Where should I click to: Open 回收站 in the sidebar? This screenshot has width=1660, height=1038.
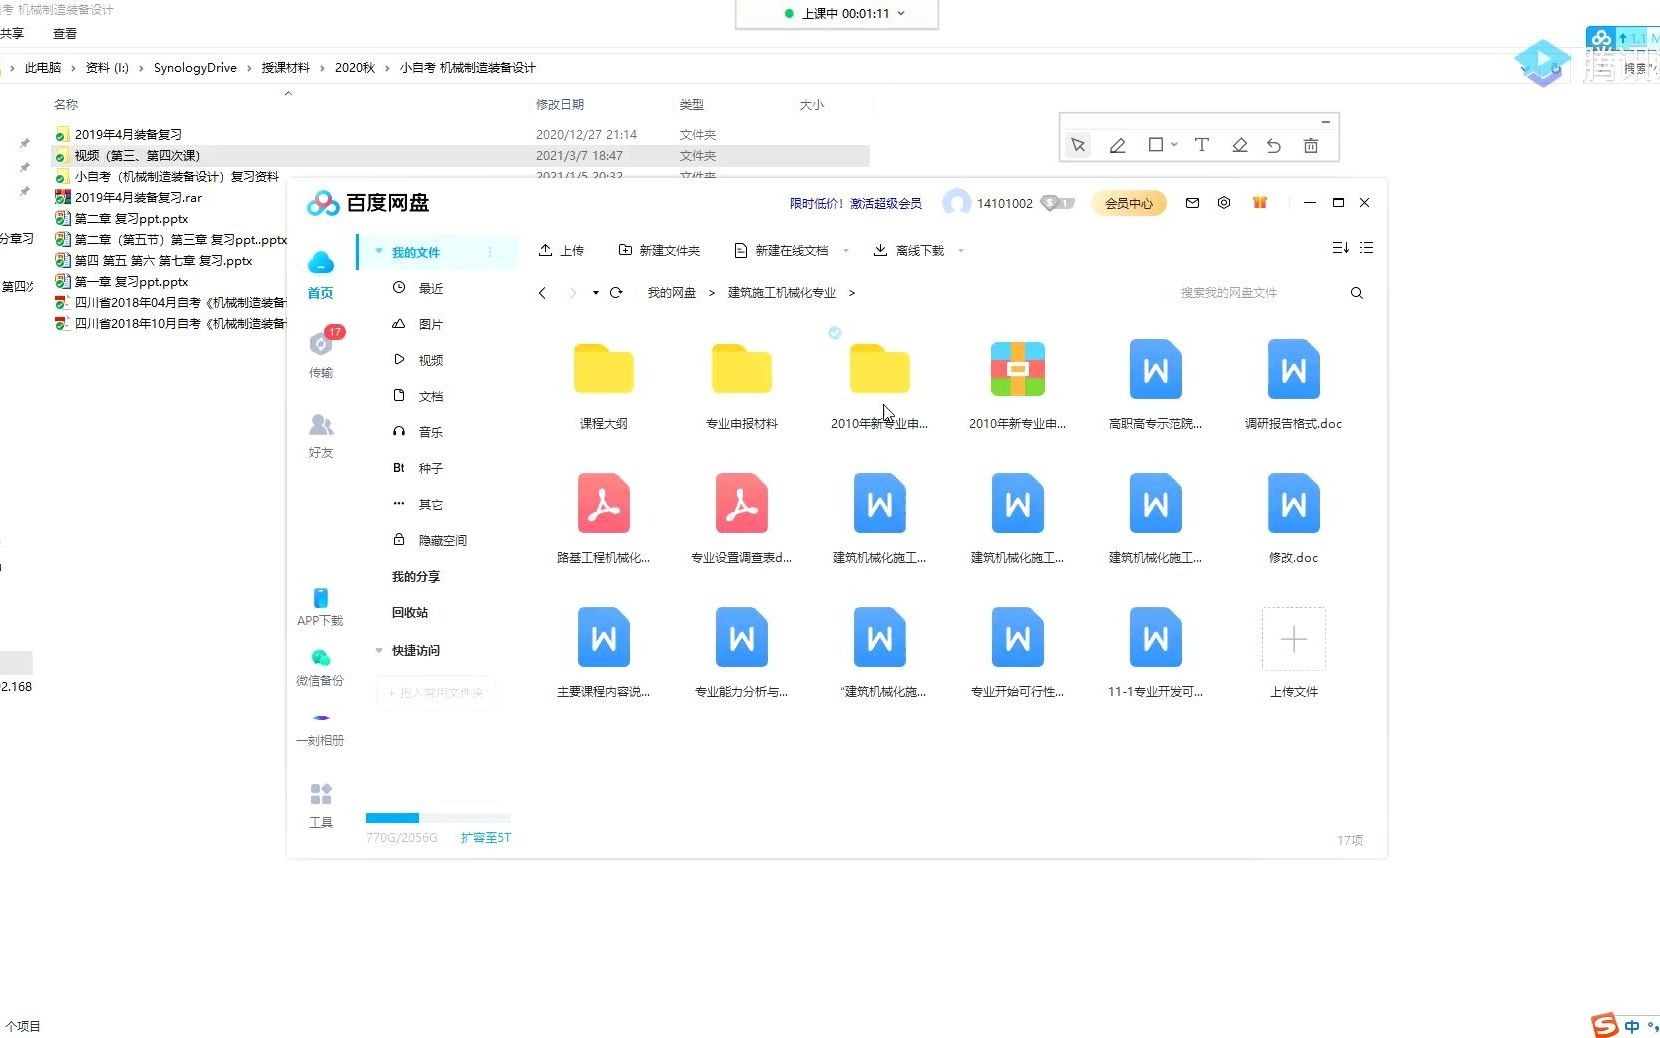tap(410, 612)
